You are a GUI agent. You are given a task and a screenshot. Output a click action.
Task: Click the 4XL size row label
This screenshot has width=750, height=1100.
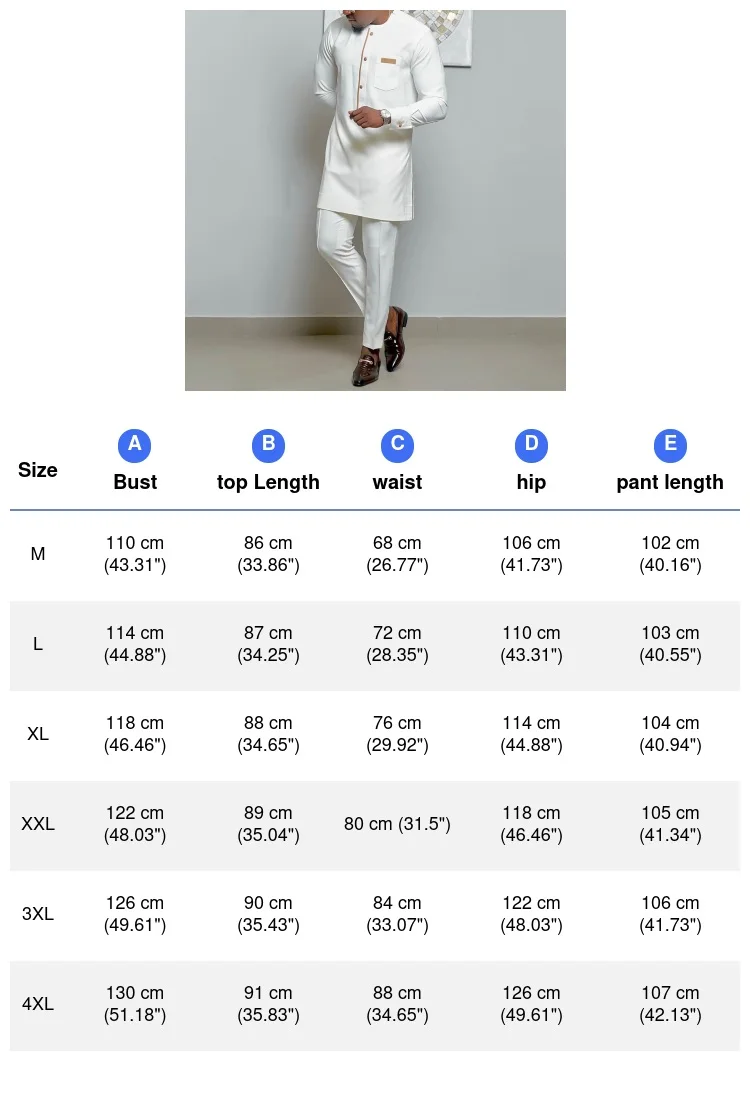pyautogui.click(x=38, y=1004)
